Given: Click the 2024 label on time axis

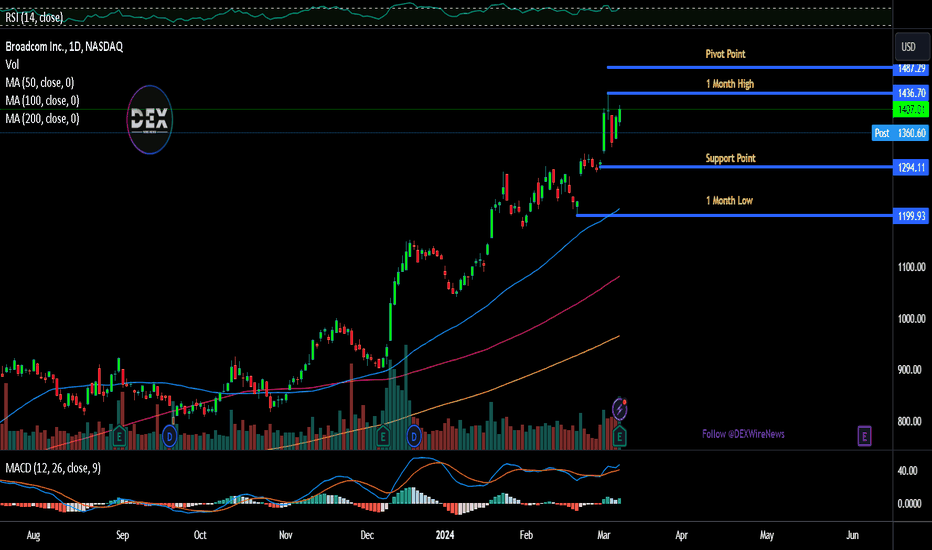Looking at the screenshot, I should pyautogui.click(x=445, y=535).
